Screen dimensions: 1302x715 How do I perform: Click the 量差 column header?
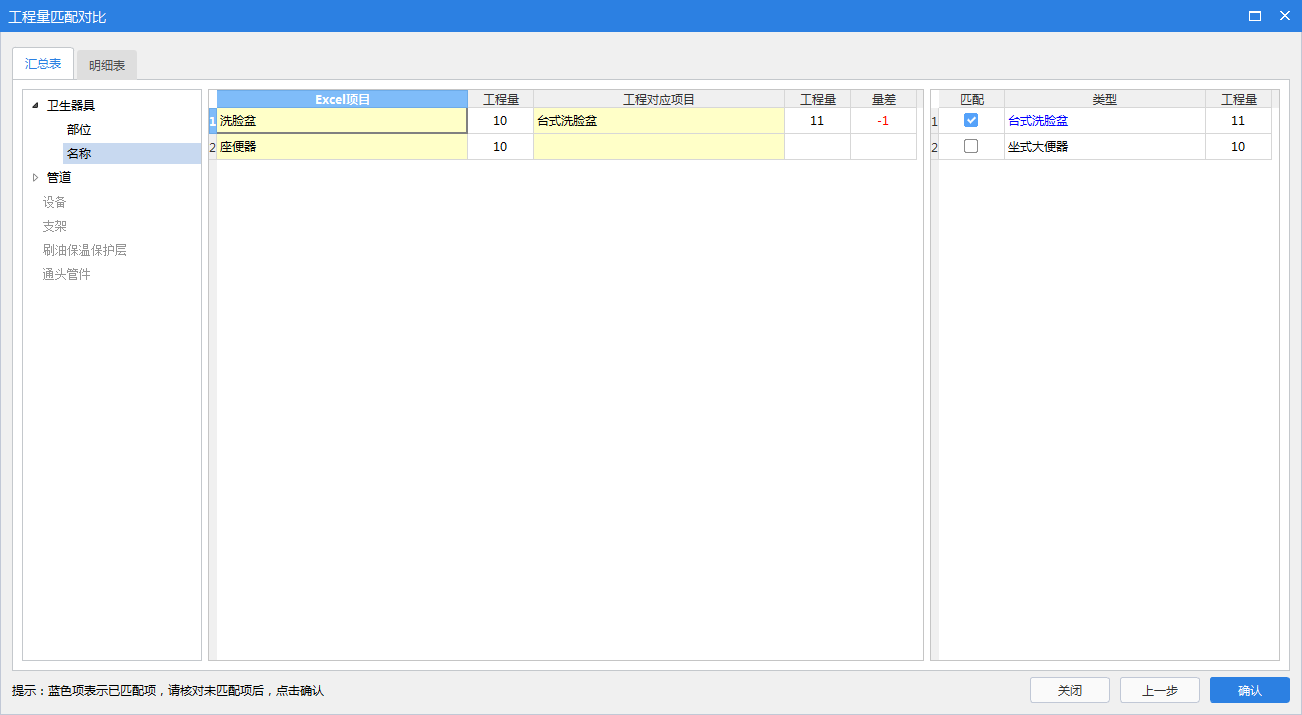coord(883,99)
